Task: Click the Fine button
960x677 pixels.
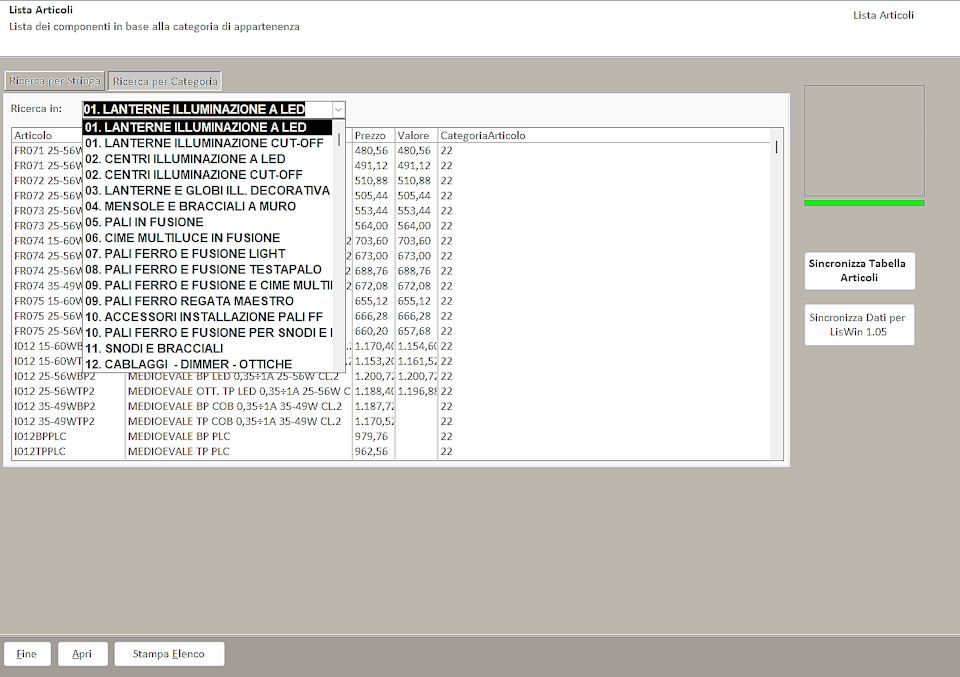Action: point(26,654)
